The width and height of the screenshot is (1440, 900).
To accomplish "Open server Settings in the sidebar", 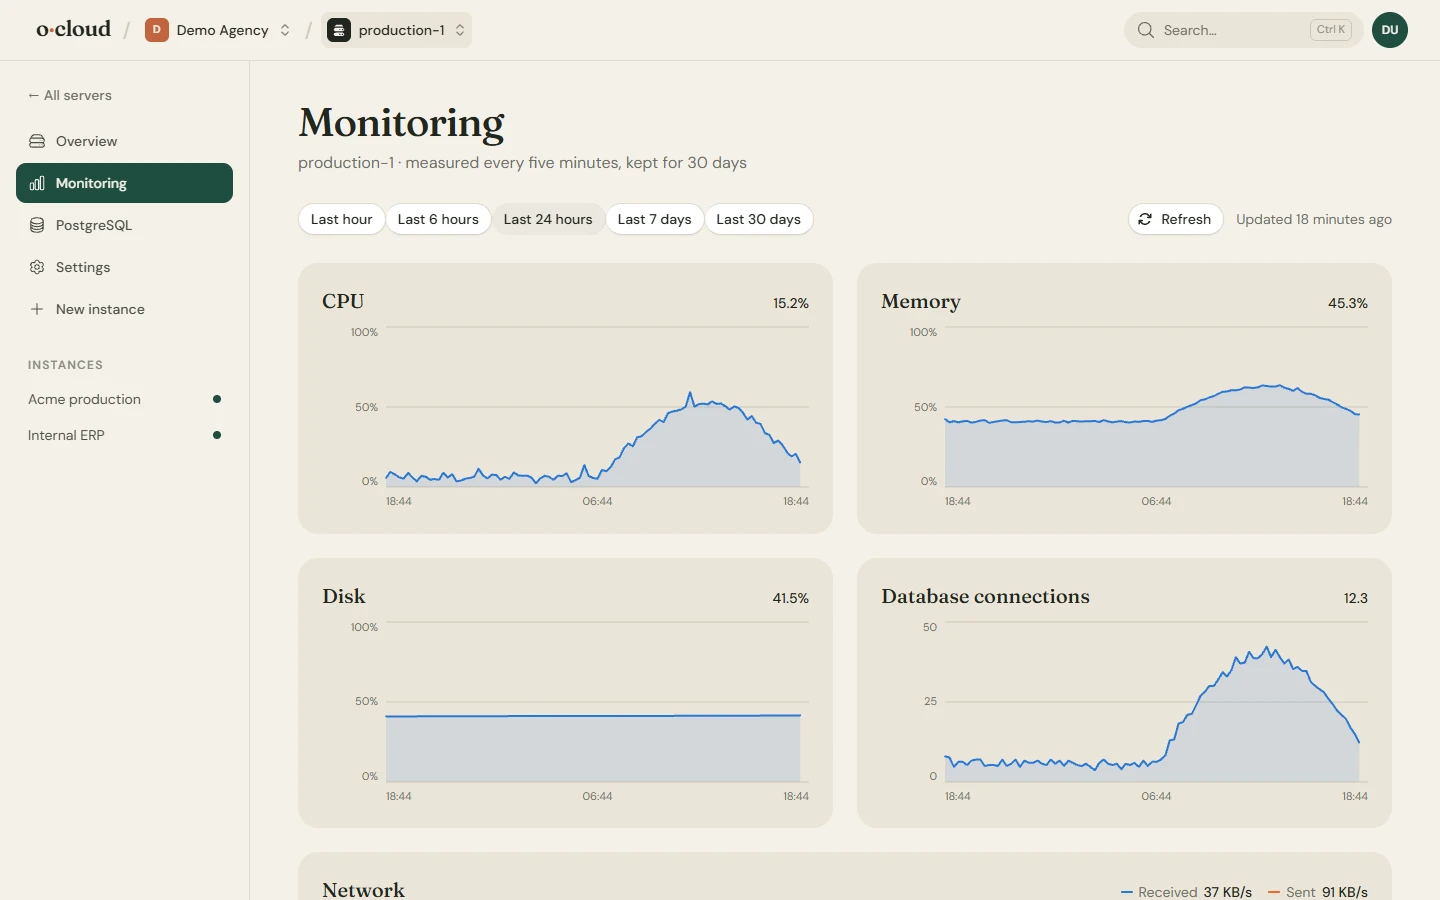I will [x=124, y=267].
